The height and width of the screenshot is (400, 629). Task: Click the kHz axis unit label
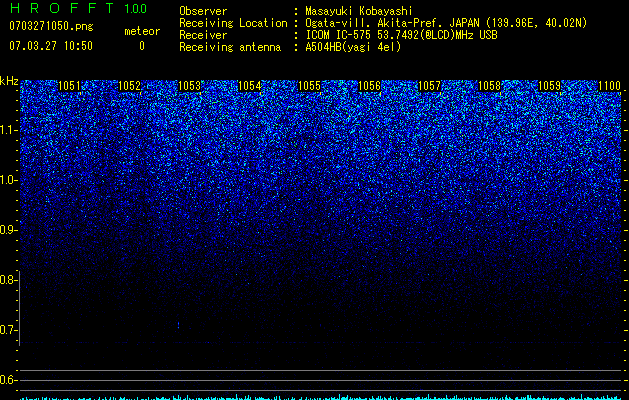point(9,81)
